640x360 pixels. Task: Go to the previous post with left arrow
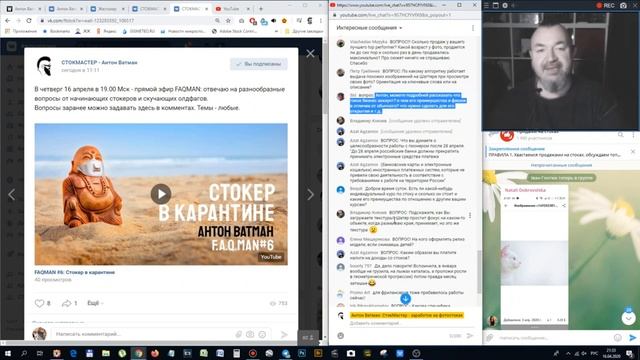pyautogui.click(x=12, y=194)
